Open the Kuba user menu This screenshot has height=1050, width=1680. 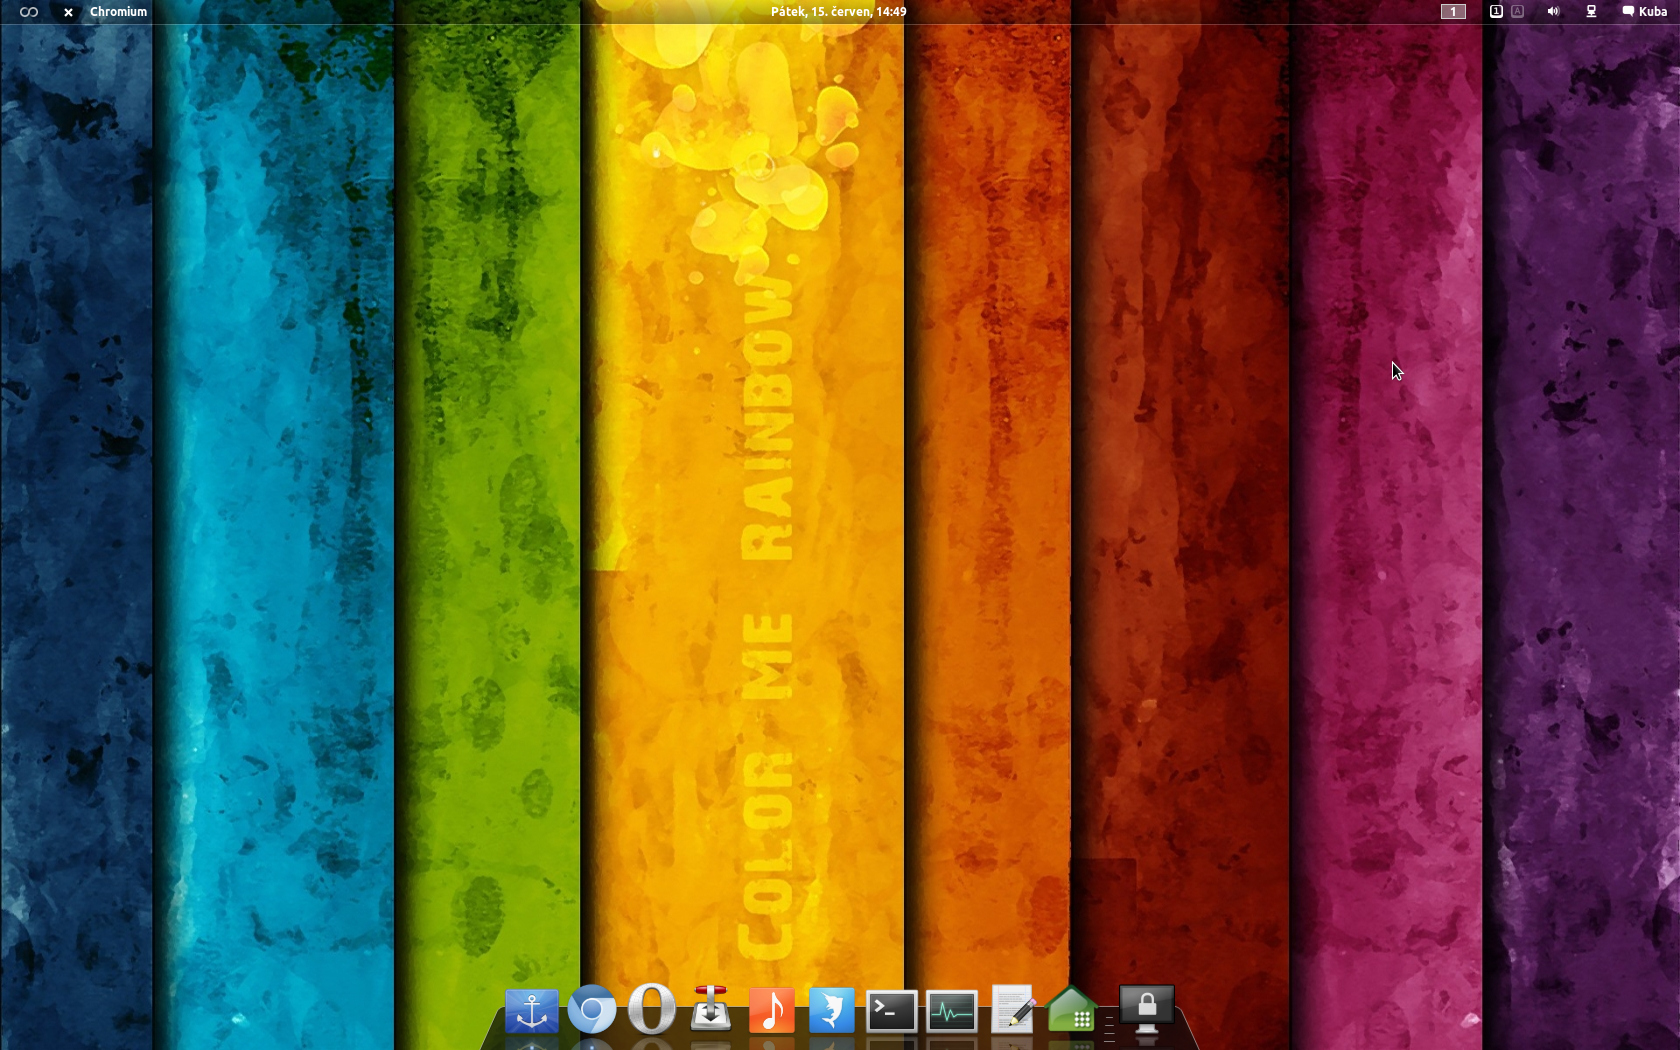(x=1644, y=12)
